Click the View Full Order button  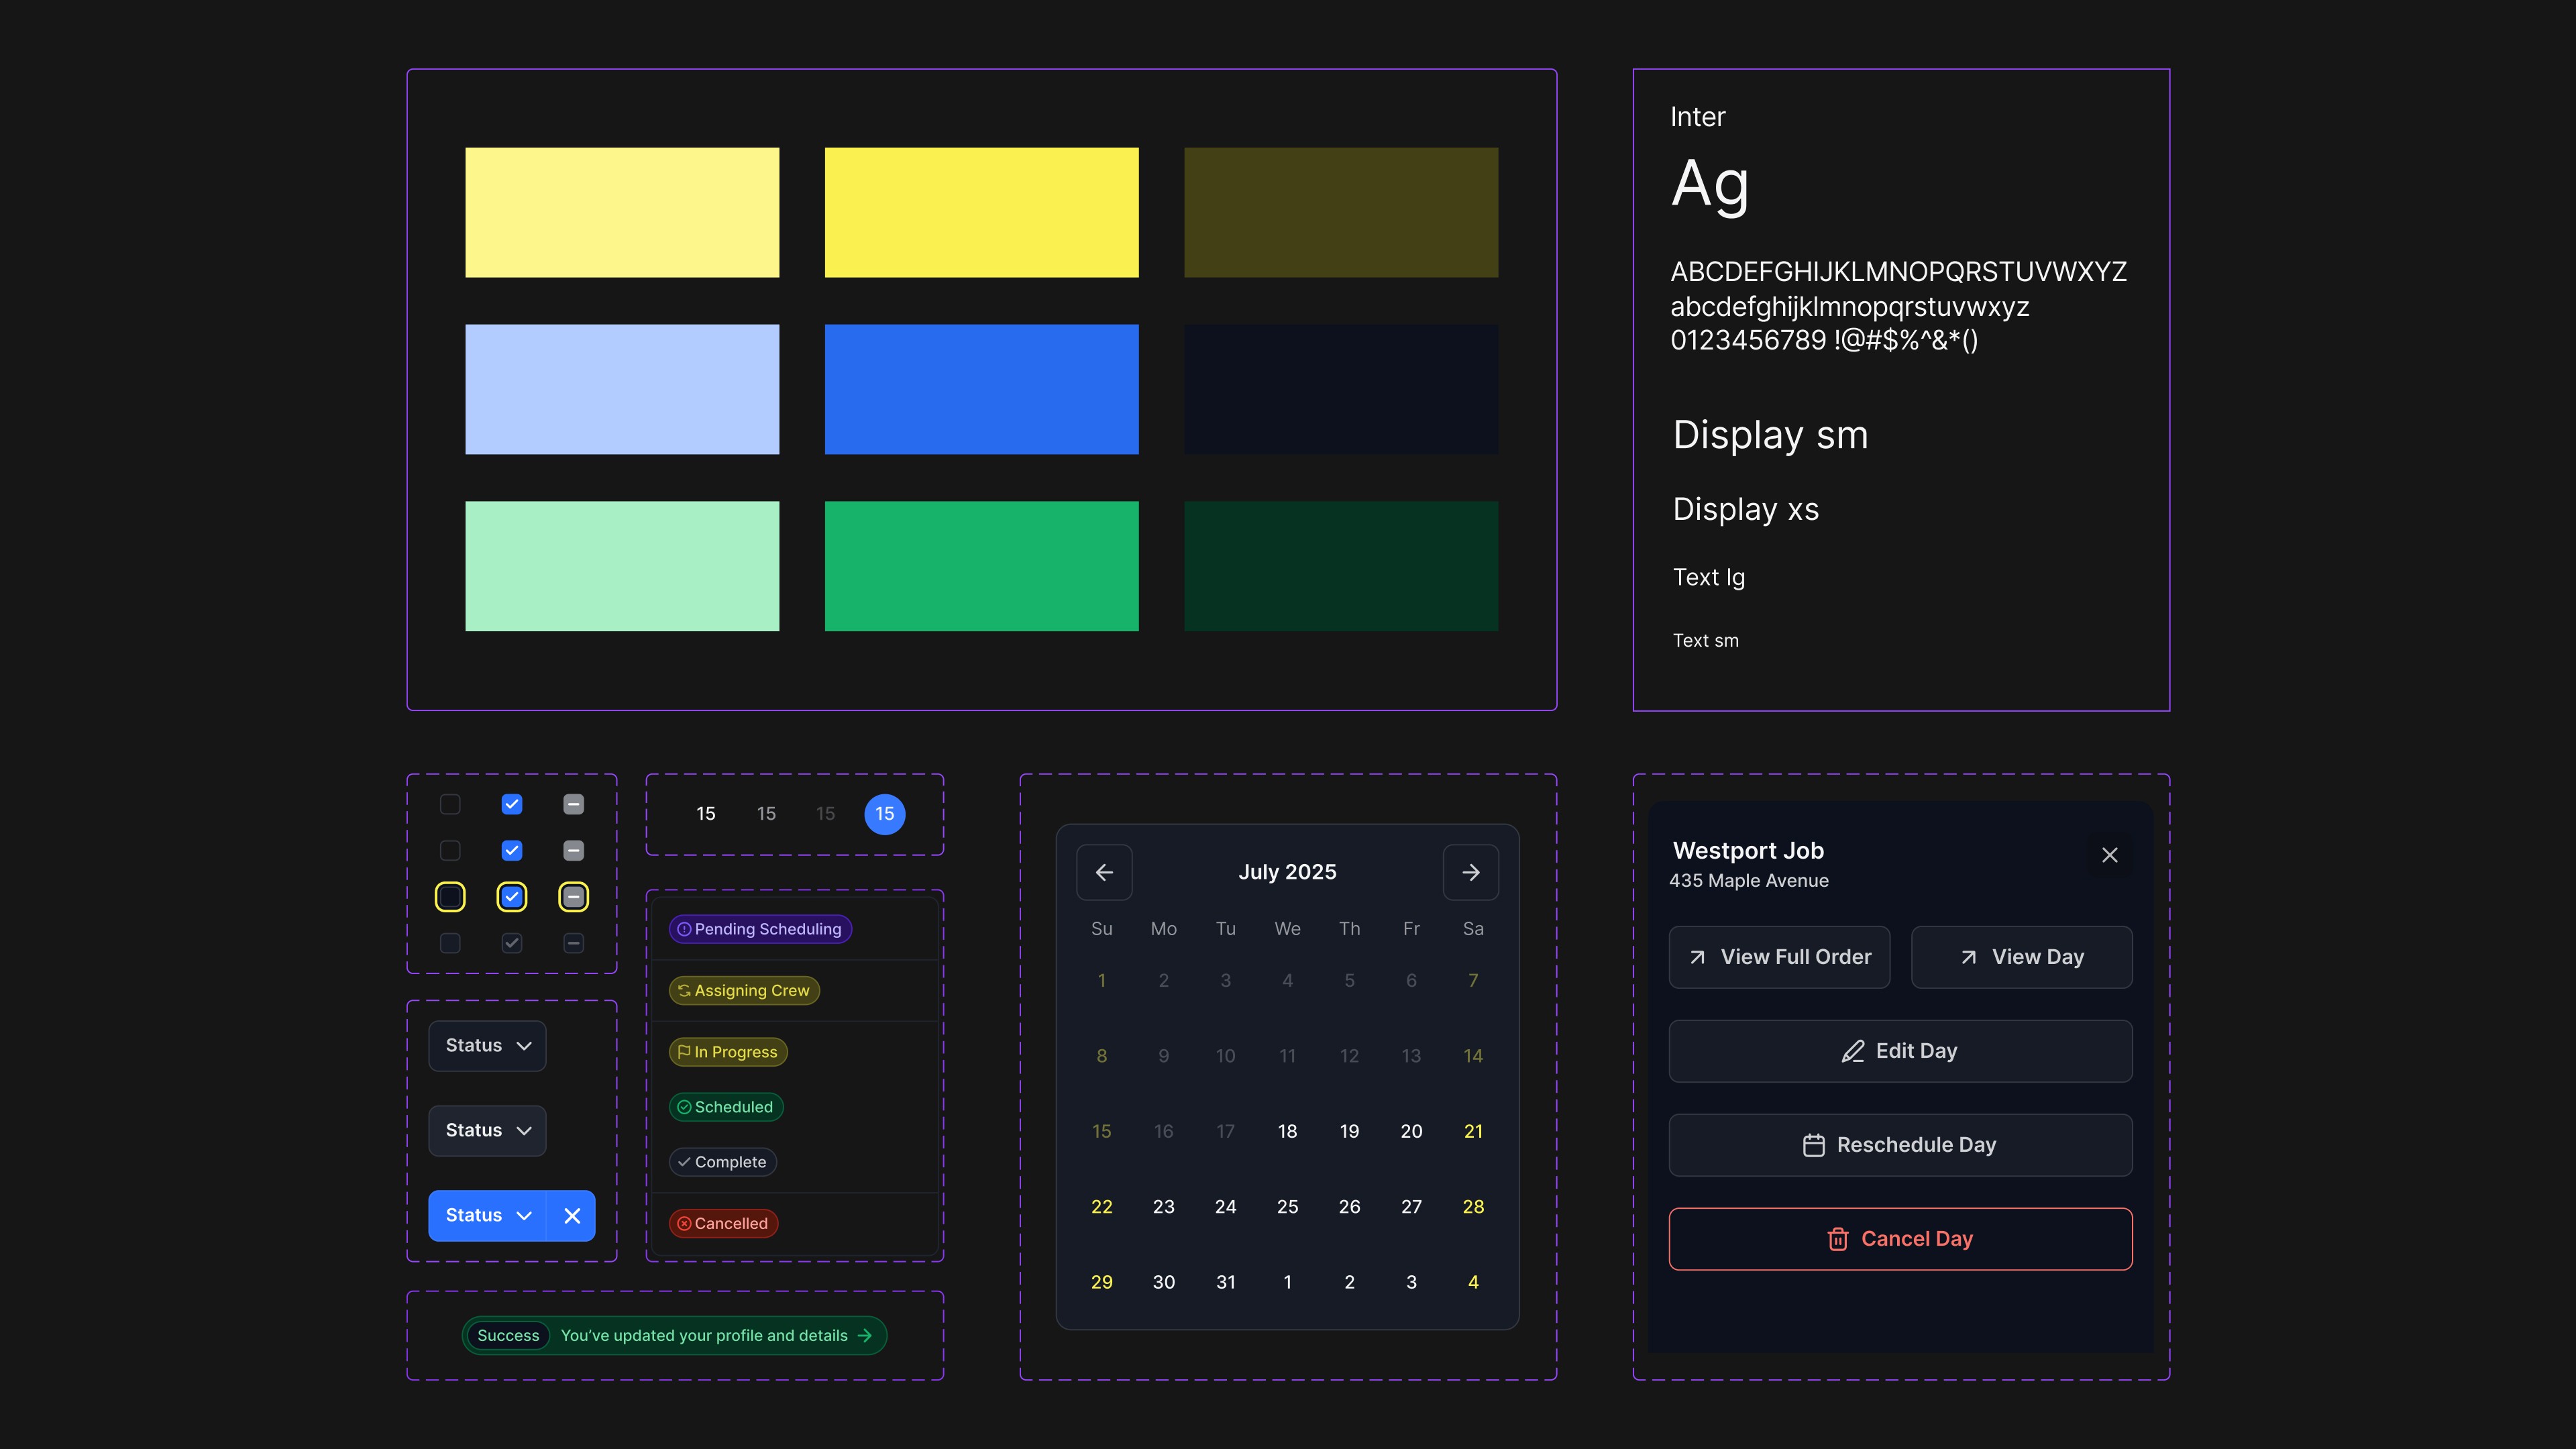pos(1779,957)
